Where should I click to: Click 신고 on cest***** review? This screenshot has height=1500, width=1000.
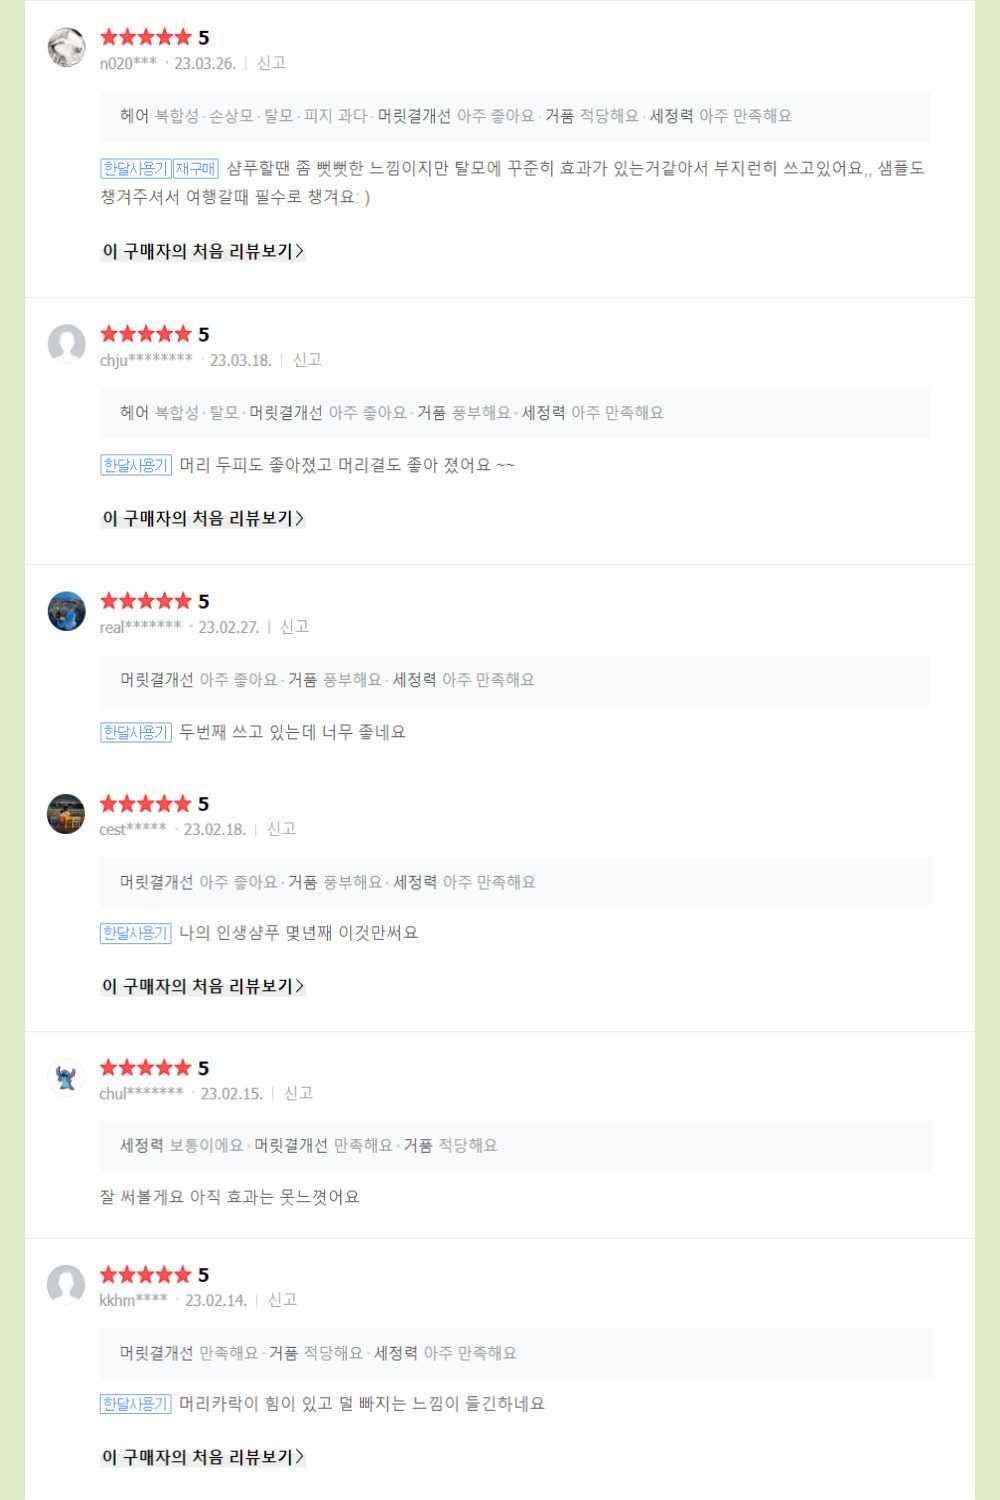tap(281, 829)
